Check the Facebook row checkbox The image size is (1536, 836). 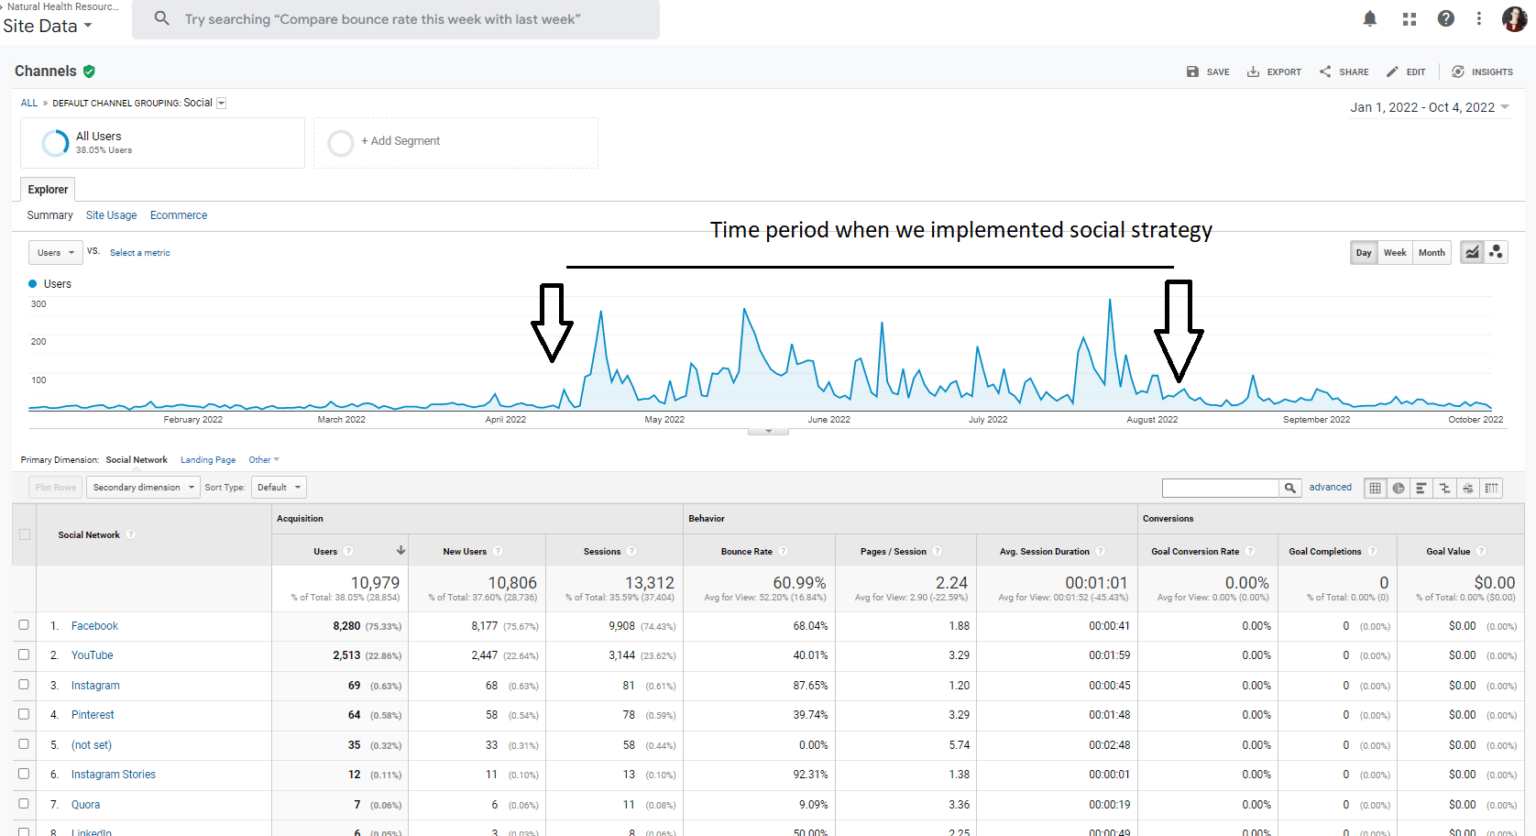24,625
